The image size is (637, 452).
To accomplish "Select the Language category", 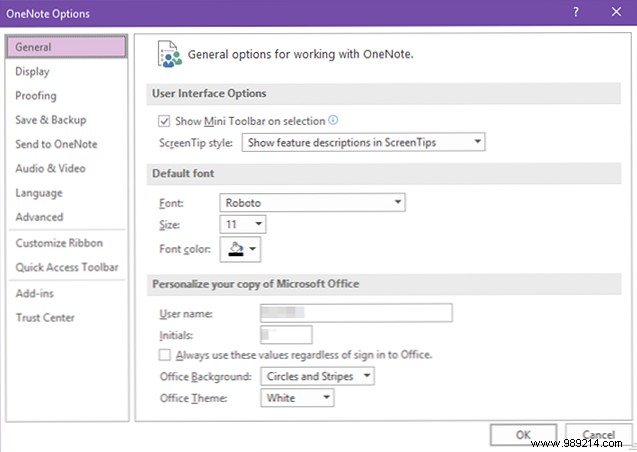I will pos(66,193).
